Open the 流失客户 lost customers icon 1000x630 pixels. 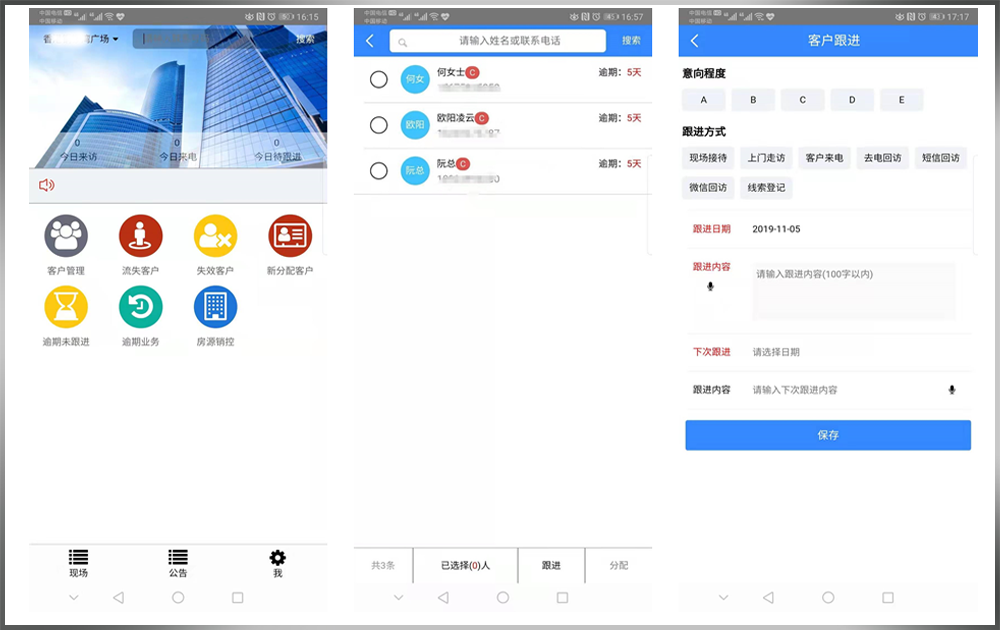[x=141, y=237]
